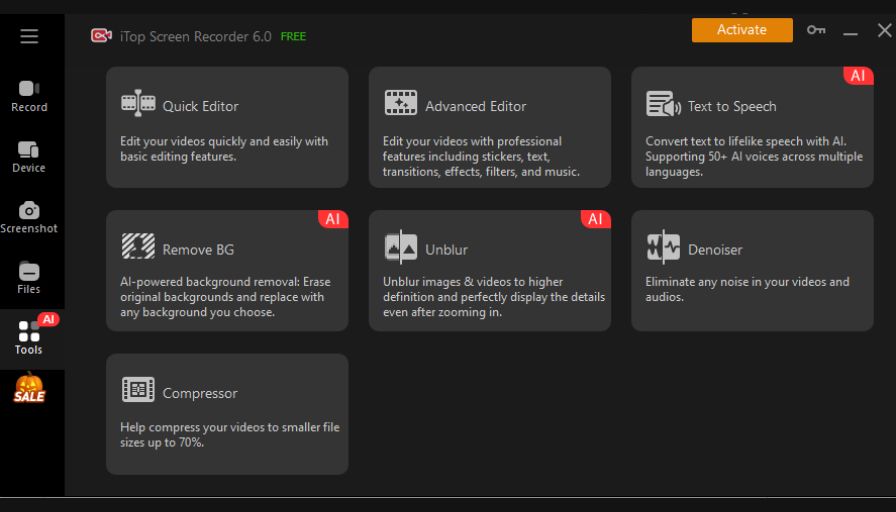Click the iTop Screen Recorder 6.0 title
Viewport: 896px width, 512px height.
[x=195, y=37]
